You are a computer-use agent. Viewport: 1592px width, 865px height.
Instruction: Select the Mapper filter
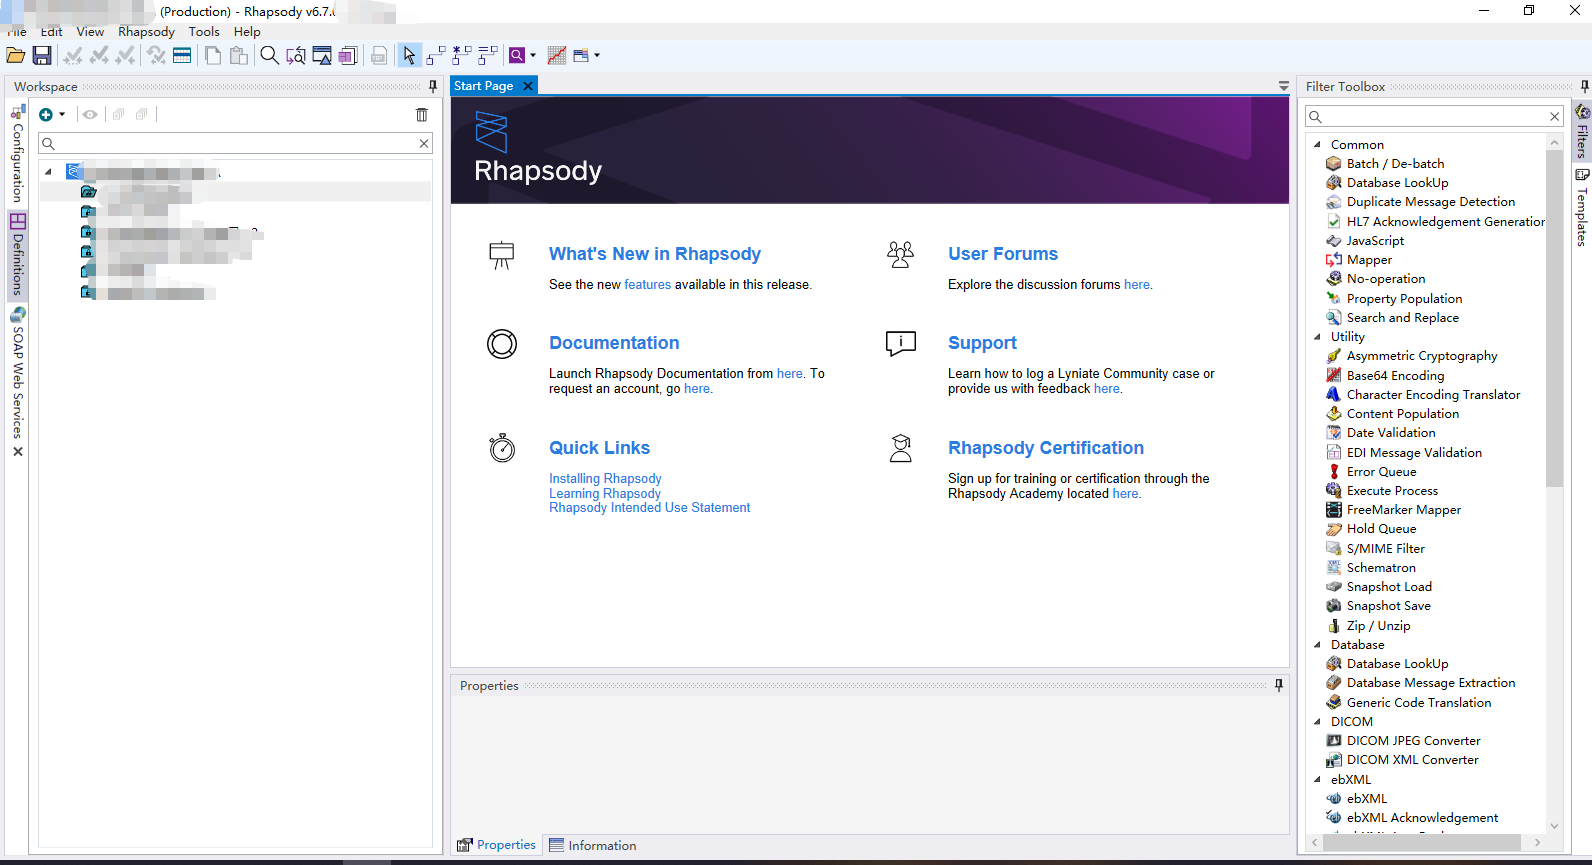click(1359, 260)
